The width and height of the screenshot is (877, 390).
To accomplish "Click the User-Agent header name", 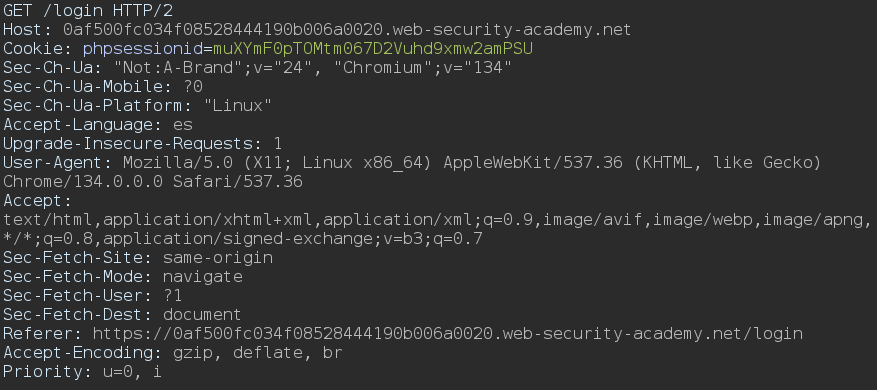I will (x=58, y=163).
